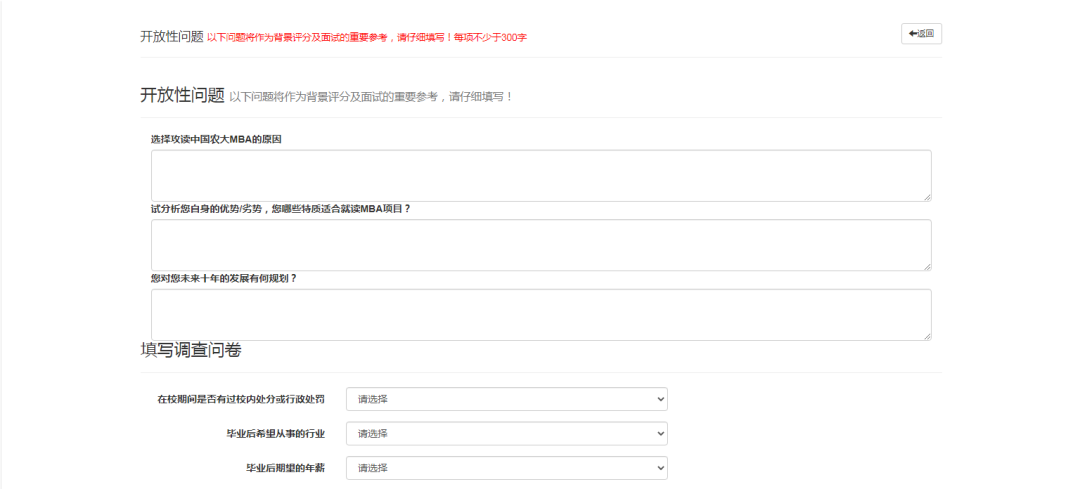Click the strengths and weaknesses answer text area

coord(540,245)
